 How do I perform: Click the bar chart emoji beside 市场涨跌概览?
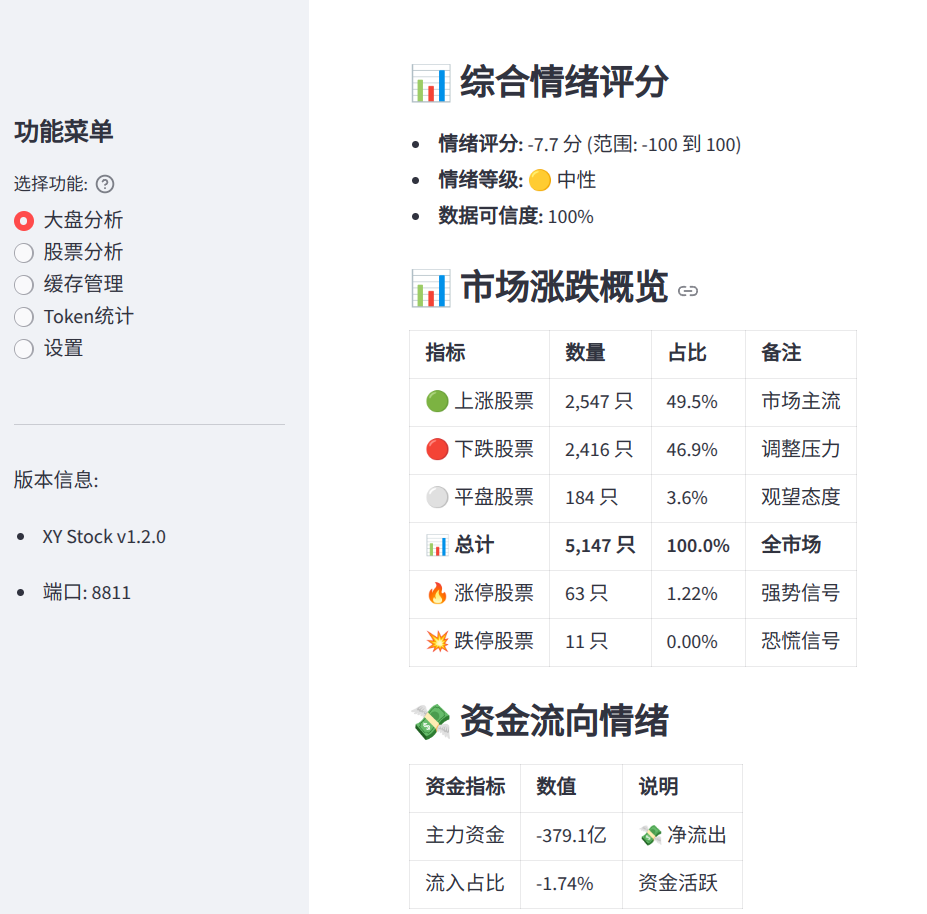430,288
